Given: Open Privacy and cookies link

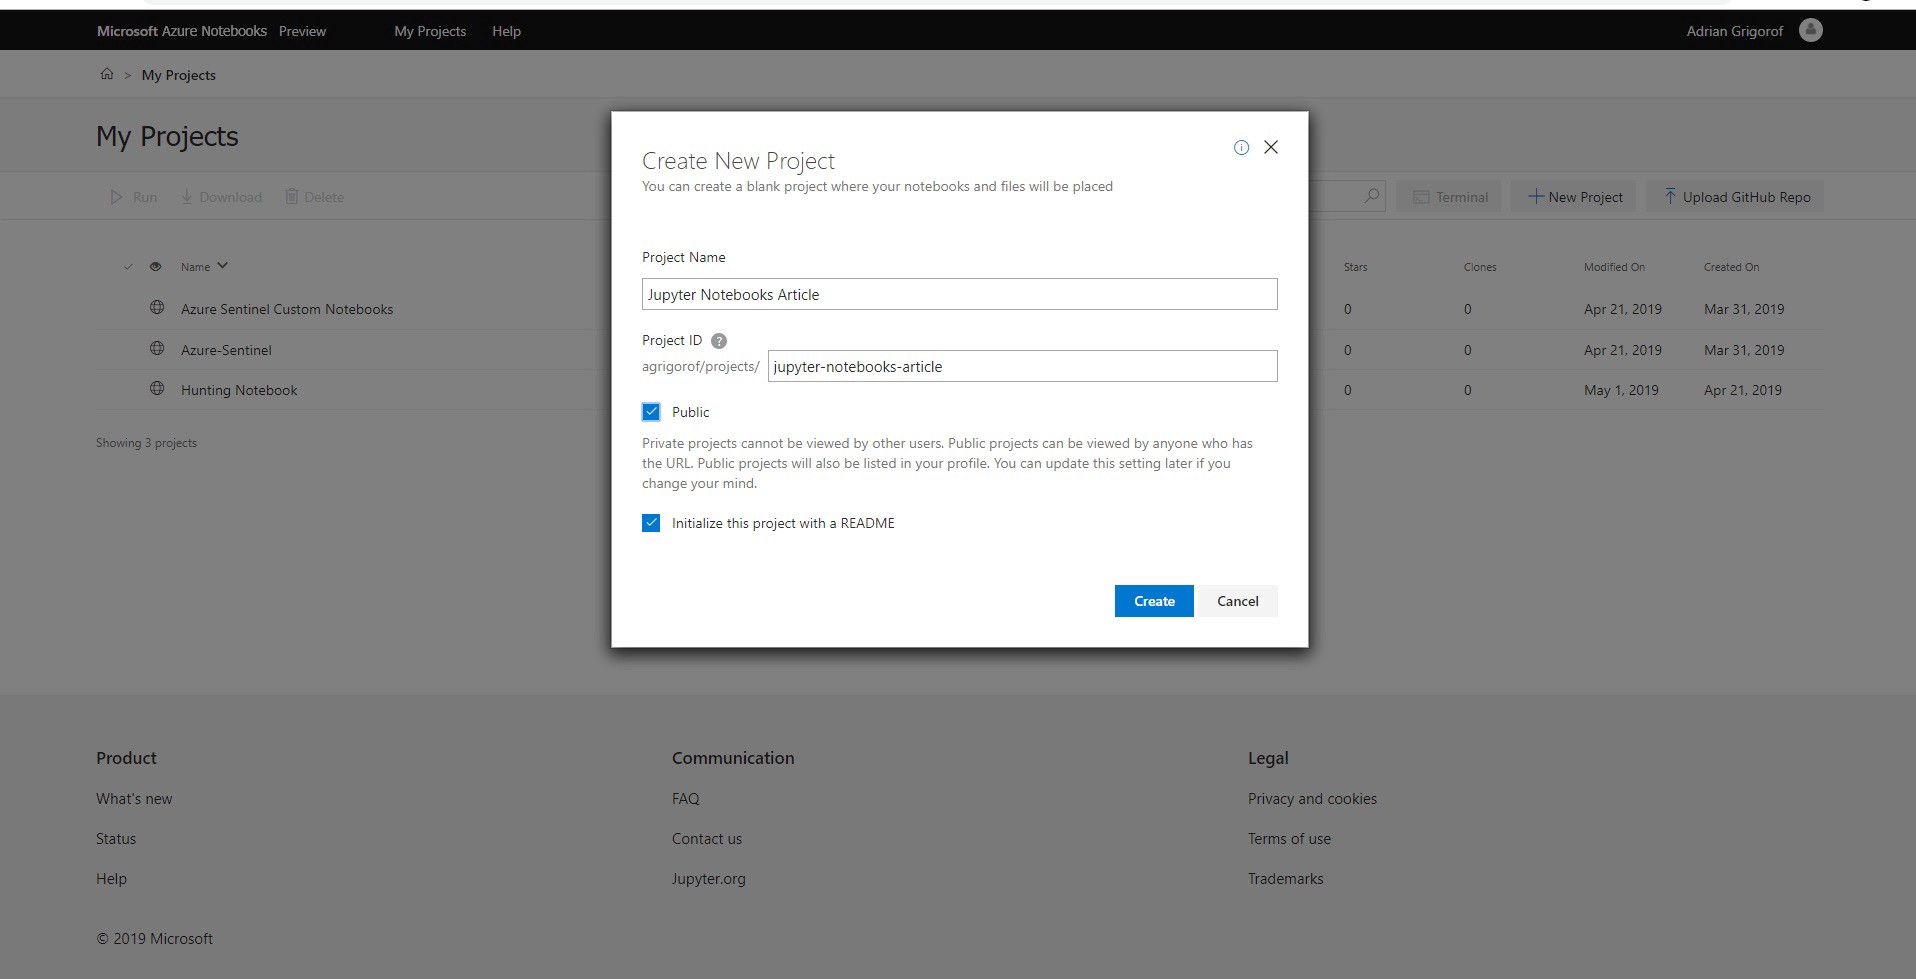Looking at the screenshot, I should pyautogui.click(x=1312, y=799).
